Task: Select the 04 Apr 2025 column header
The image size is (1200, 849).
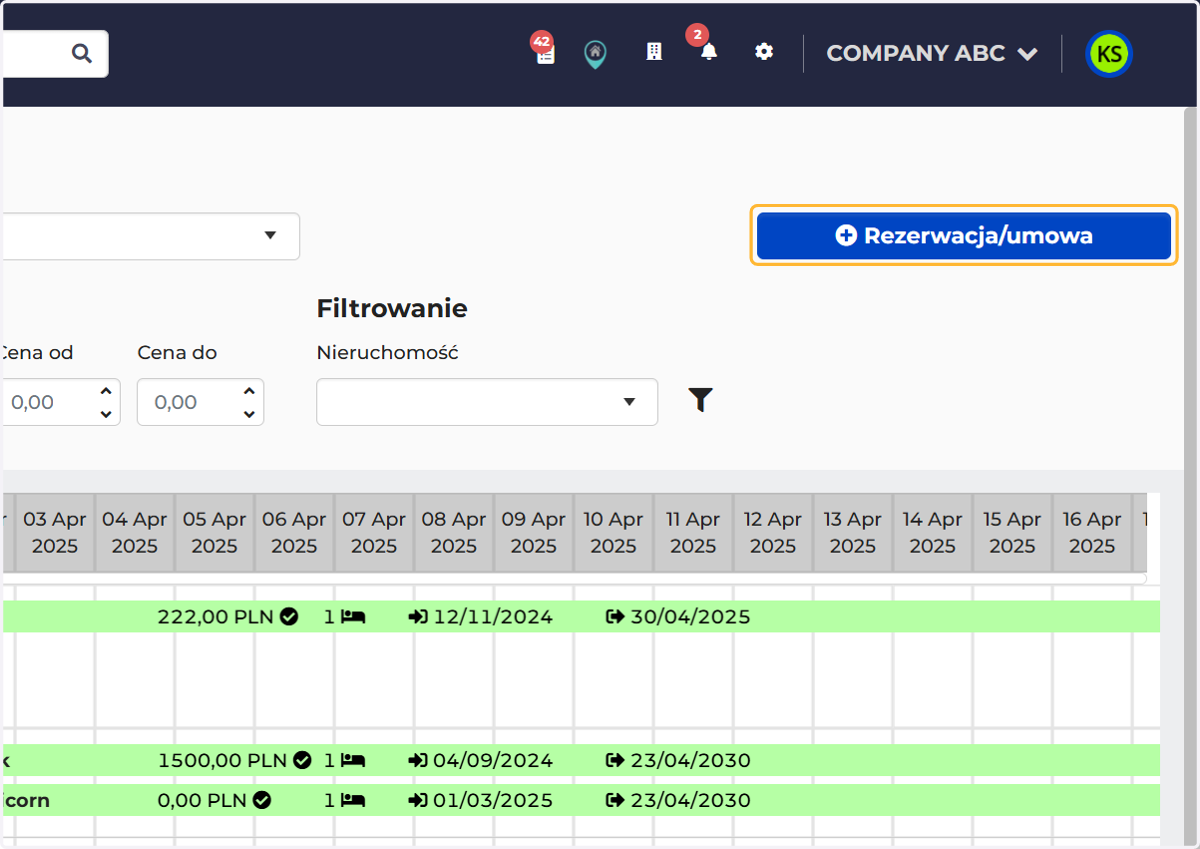Action: click(x=135, y=533)
